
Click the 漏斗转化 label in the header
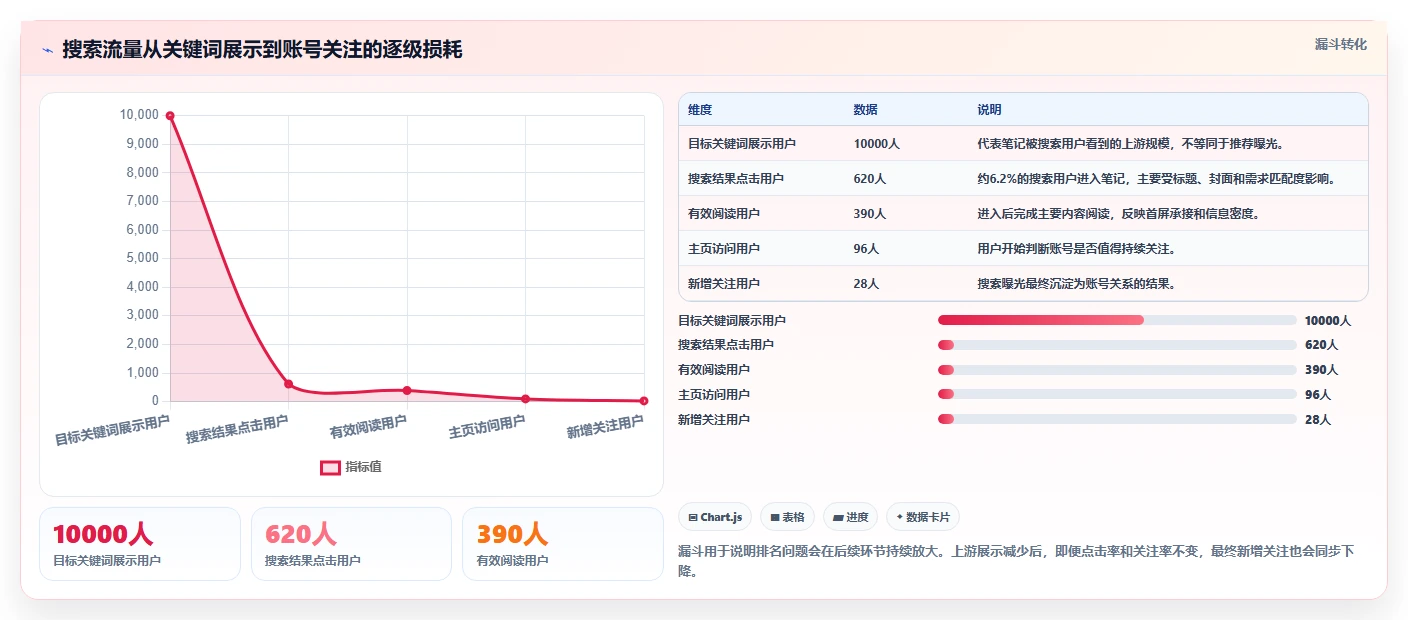[1340, 44]
